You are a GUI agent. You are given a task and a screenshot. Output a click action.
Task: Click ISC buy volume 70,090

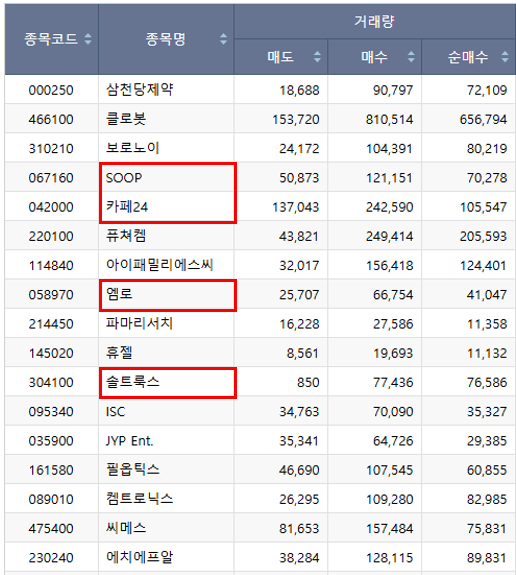pos(393,412)
